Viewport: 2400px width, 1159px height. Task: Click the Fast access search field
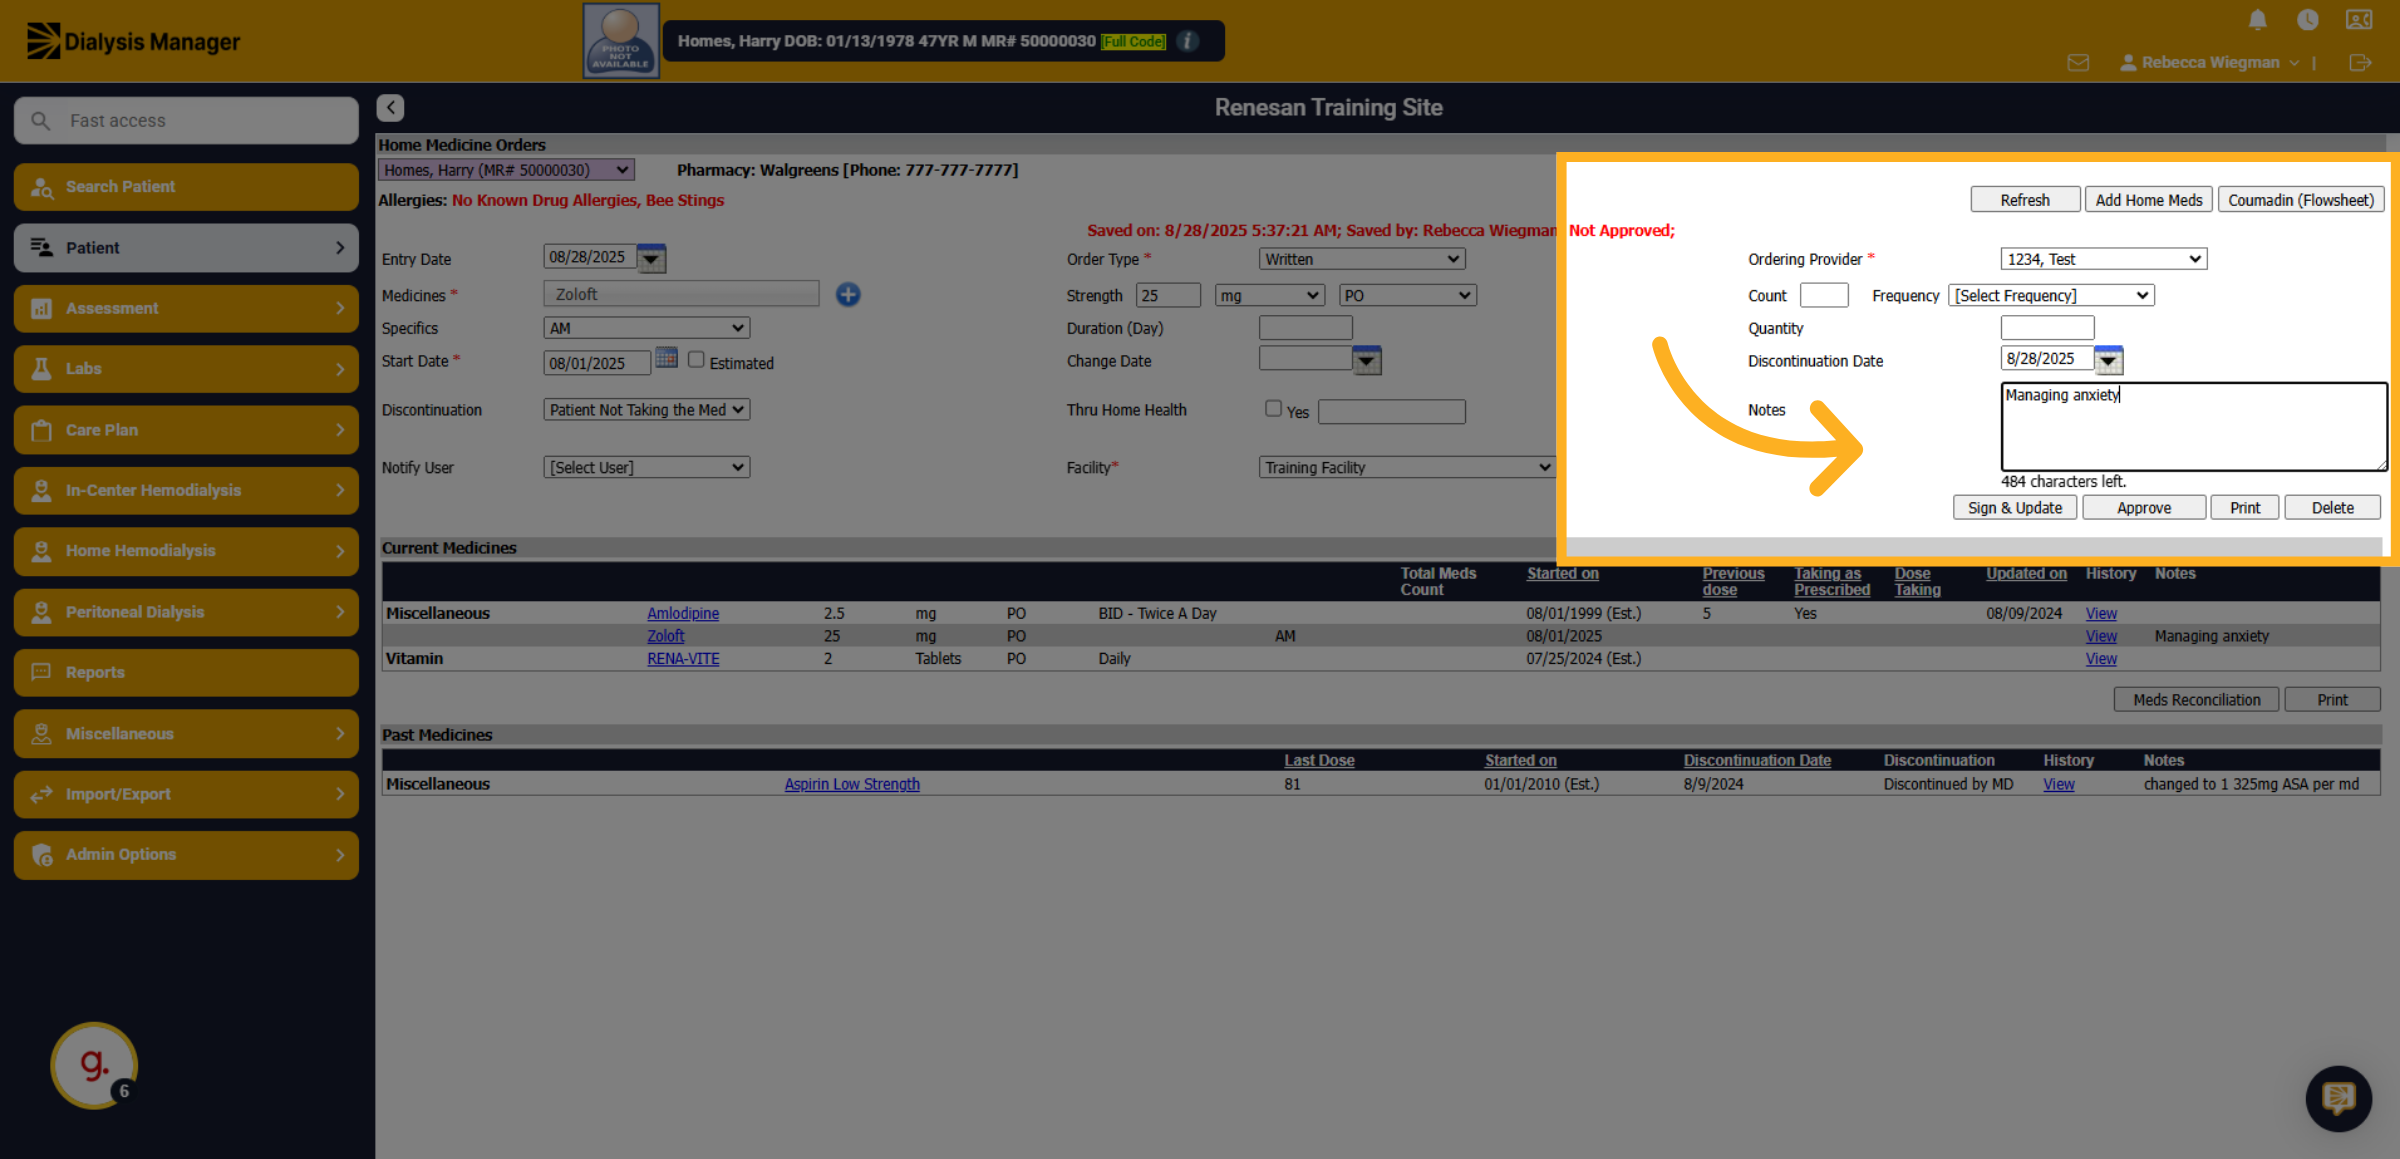(x=186, y=120)
